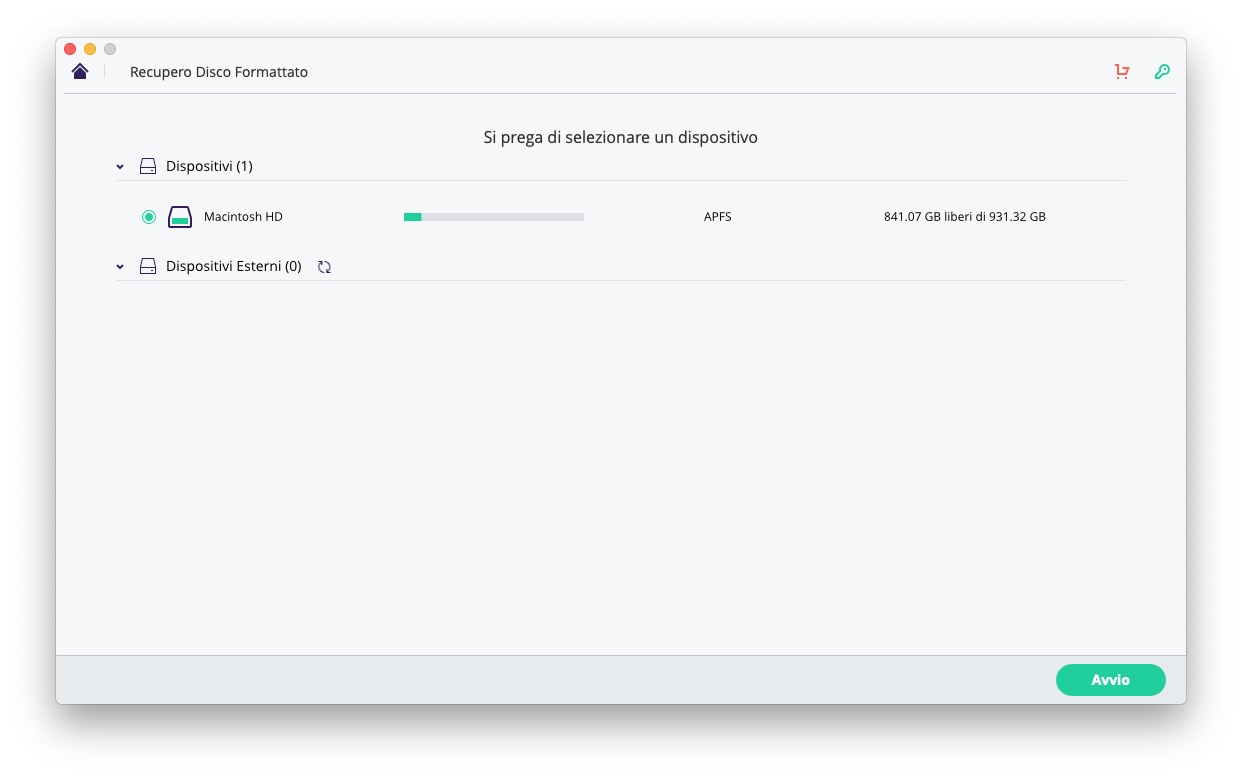Refresh the external devices list
The width and height of the screenshot is (1242, 778).
pos(324,267)
